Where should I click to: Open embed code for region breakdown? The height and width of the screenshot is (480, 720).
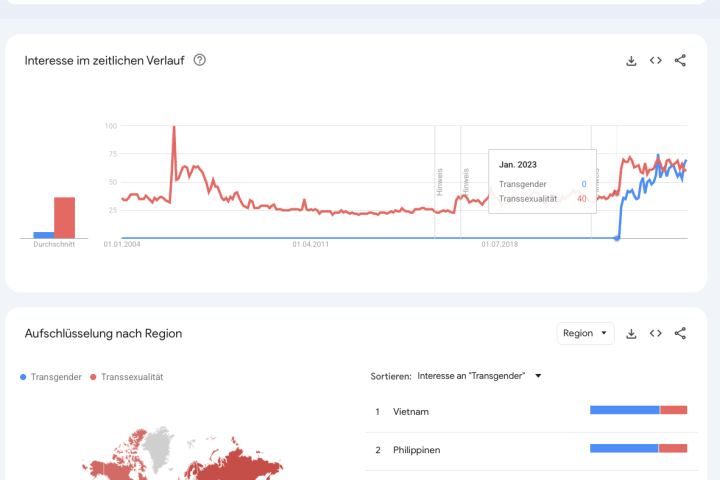coord(656,333)
